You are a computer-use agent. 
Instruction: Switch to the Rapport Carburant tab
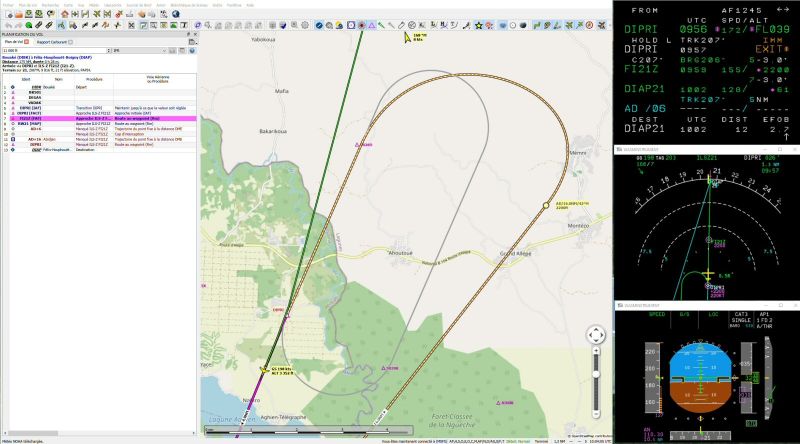click(52, 42)
